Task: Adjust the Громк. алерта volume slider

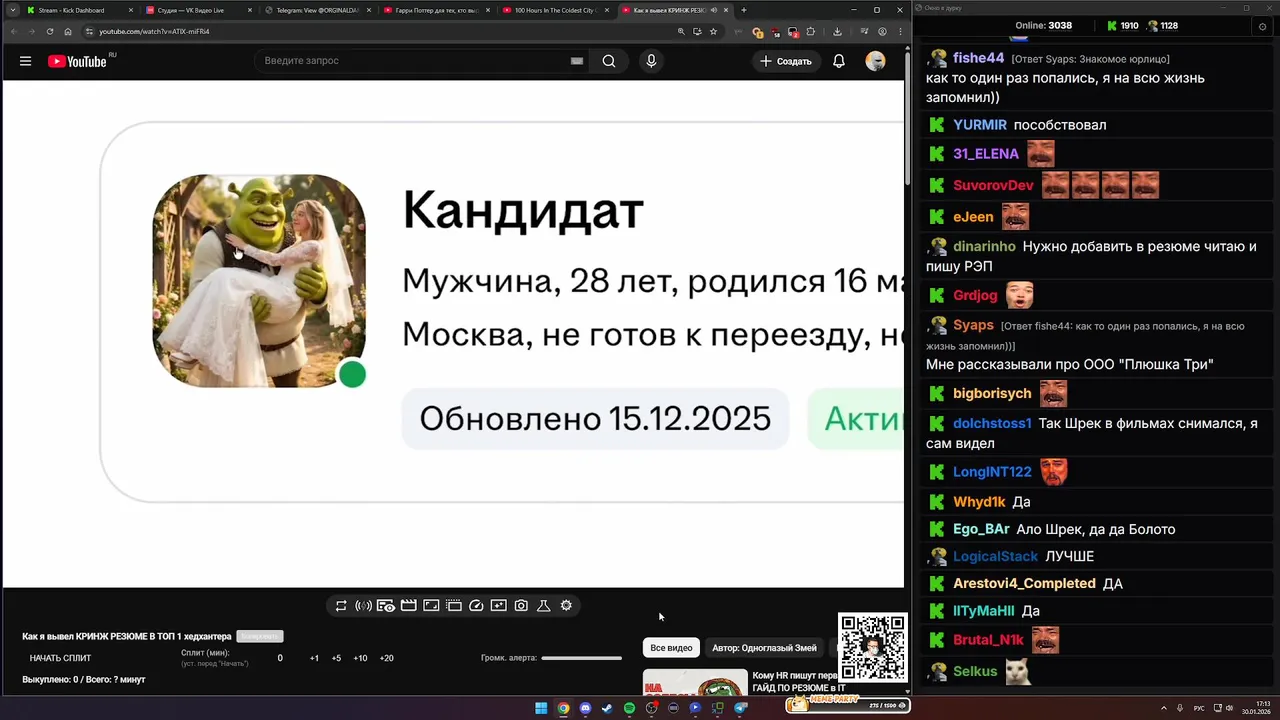Action: [581, 658]
